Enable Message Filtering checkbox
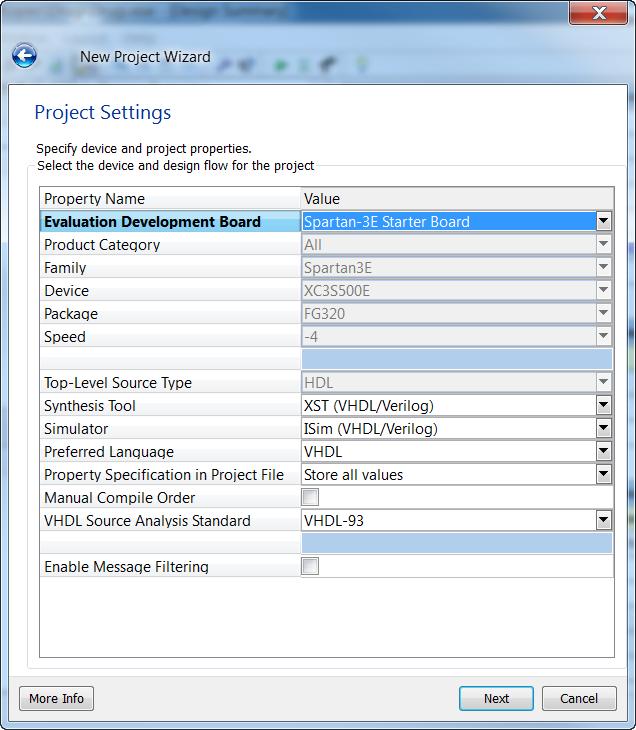This screenshot has height=730, width=636. click(310, 566)
